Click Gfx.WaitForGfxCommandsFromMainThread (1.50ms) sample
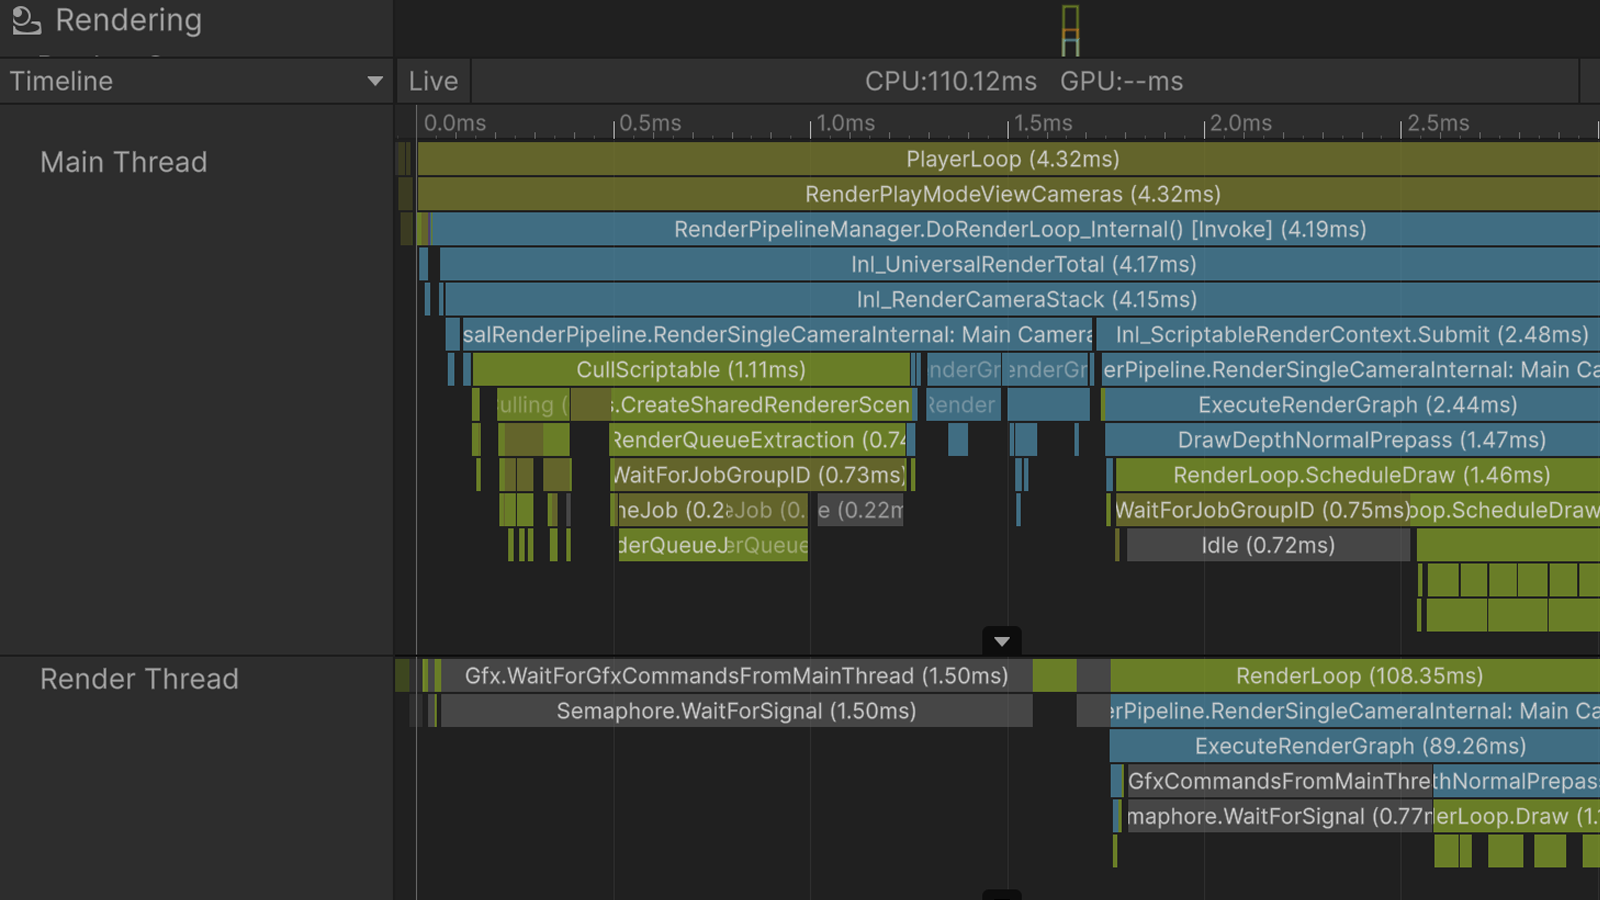Viewport: 1600px width, 900px height. point(736,676)
